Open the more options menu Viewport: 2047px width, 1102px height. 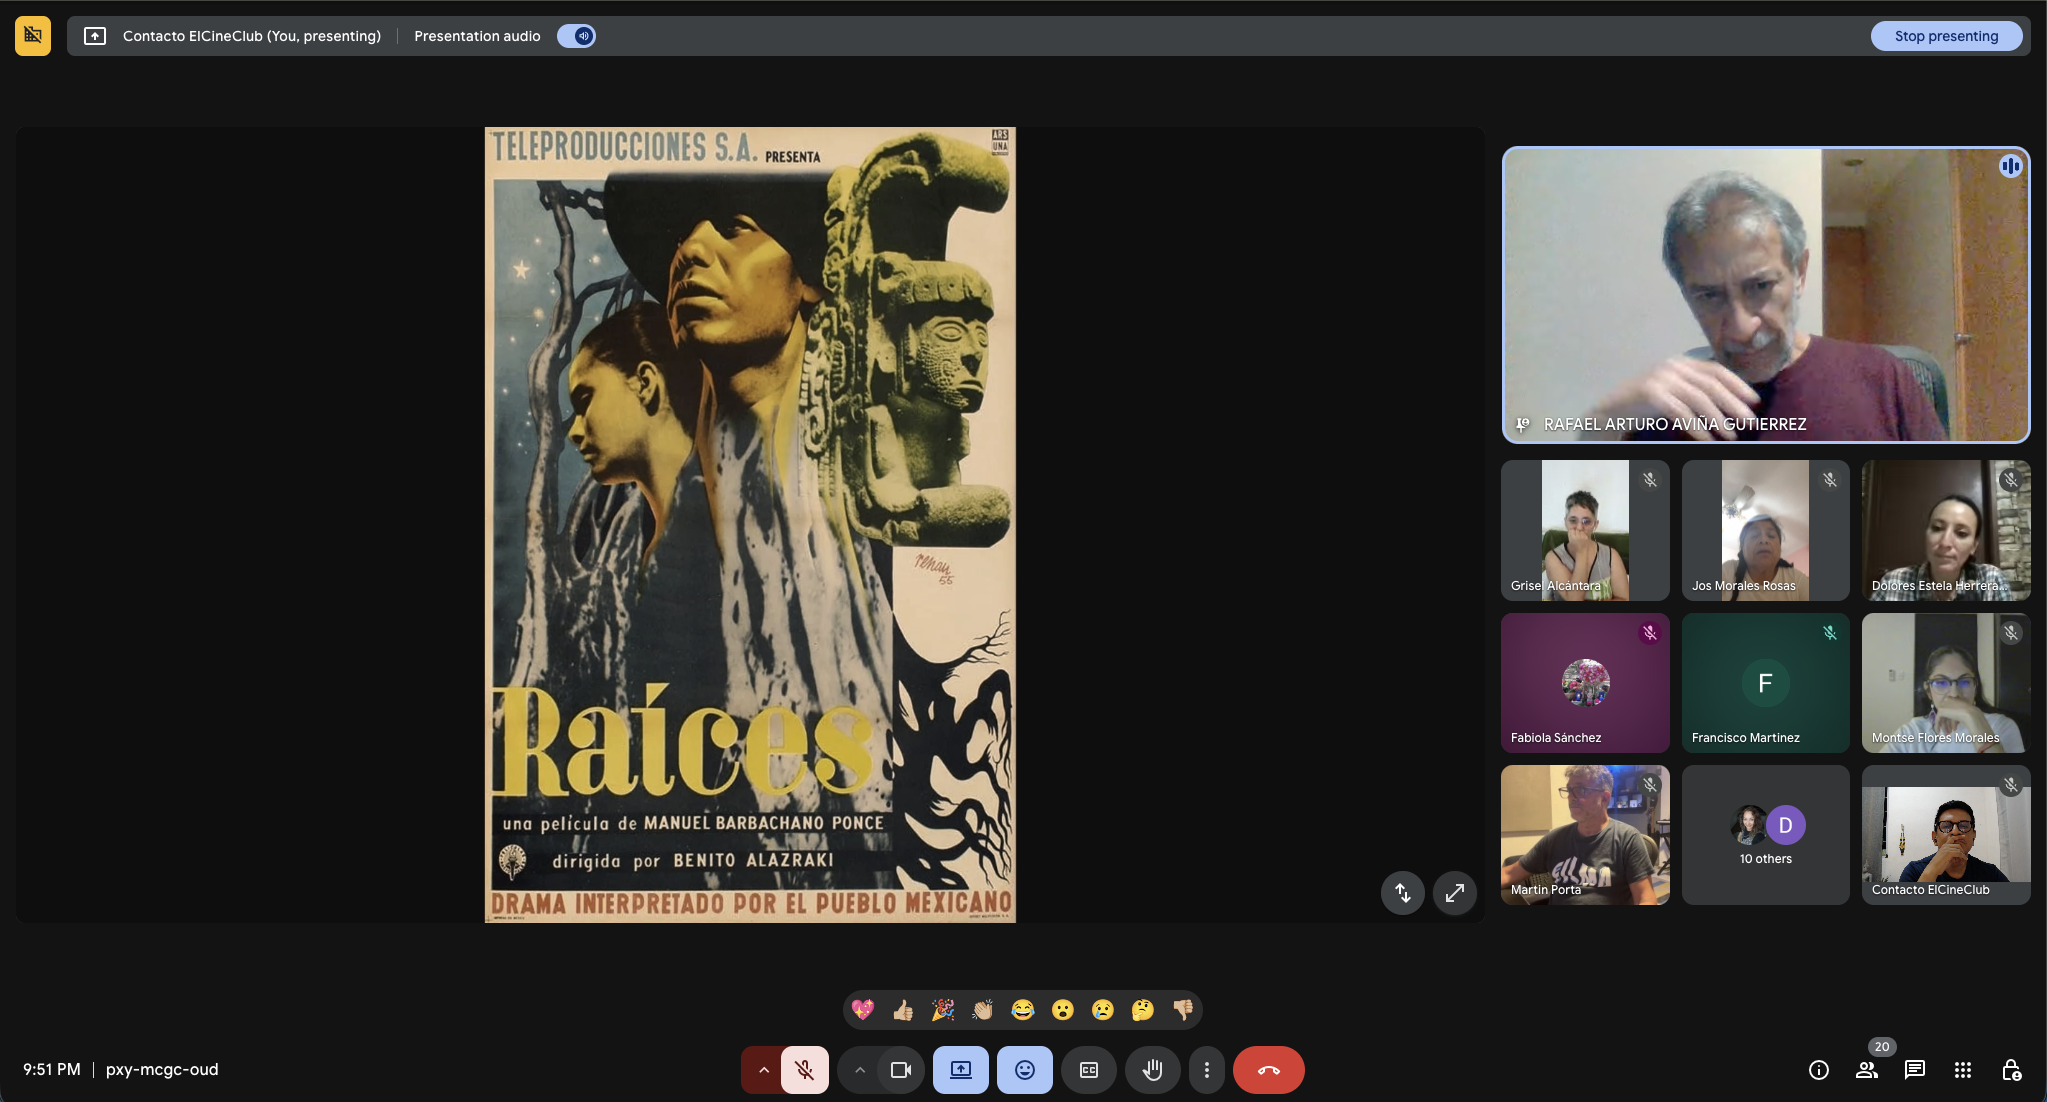(x=1207, y=1070)
